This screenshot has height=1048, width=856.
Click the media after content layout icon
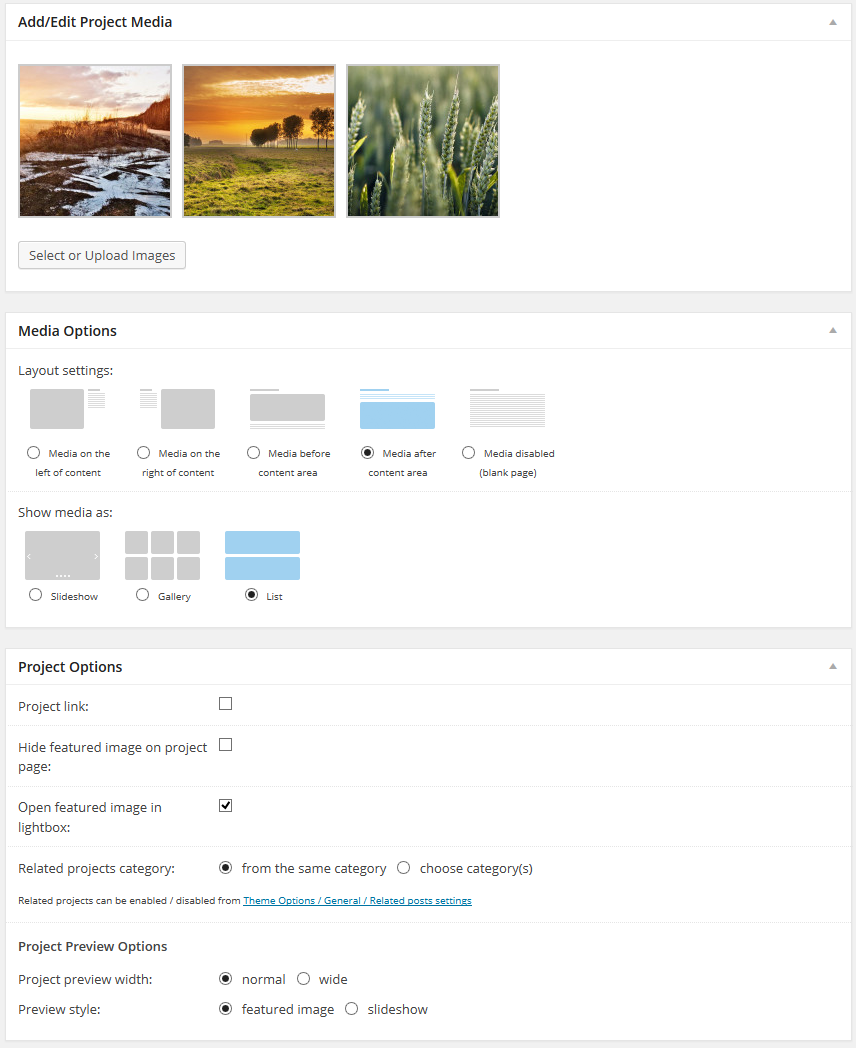tap(397, 409)
